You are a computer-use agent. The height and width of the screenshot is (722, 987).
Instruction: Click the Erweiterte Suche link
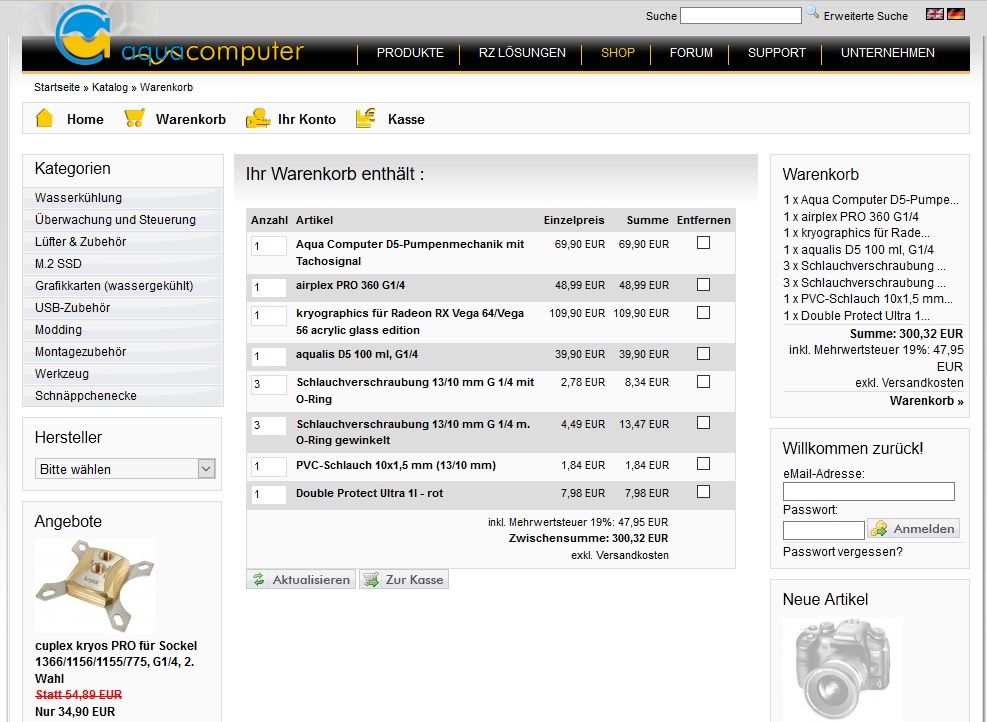(866, 16)
